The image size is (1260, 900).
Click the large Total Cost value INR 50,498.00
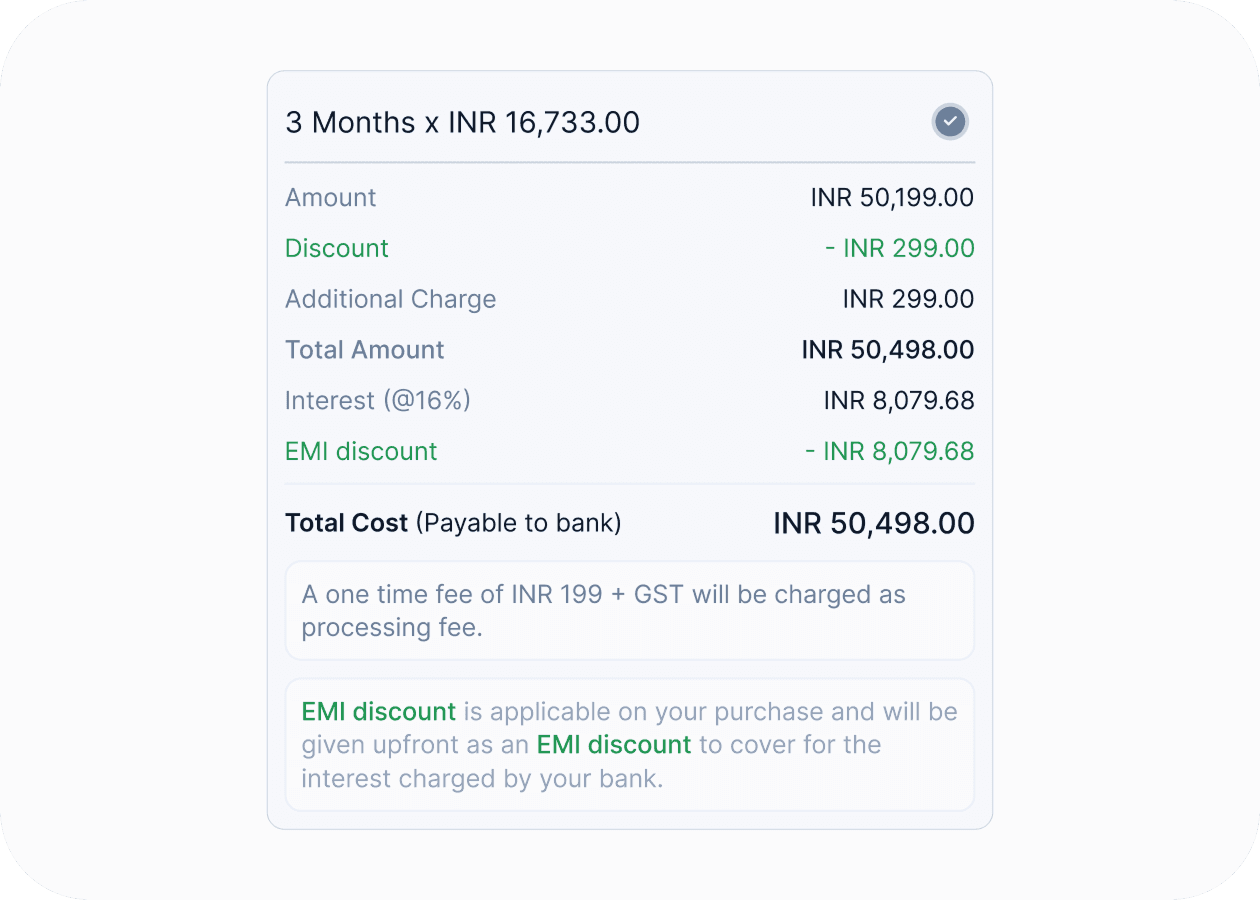[x=873, y=523]
